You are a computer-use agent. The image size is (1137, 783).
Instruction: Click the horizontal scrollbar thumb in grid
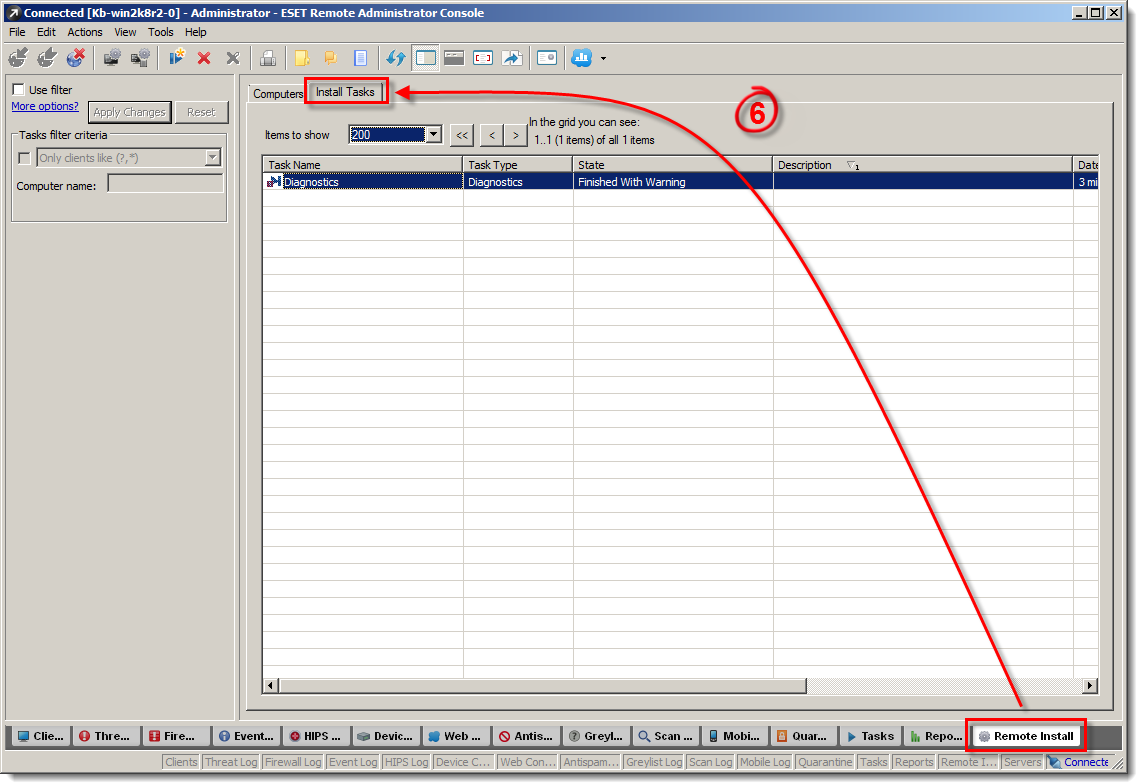(x=542, y=685)
